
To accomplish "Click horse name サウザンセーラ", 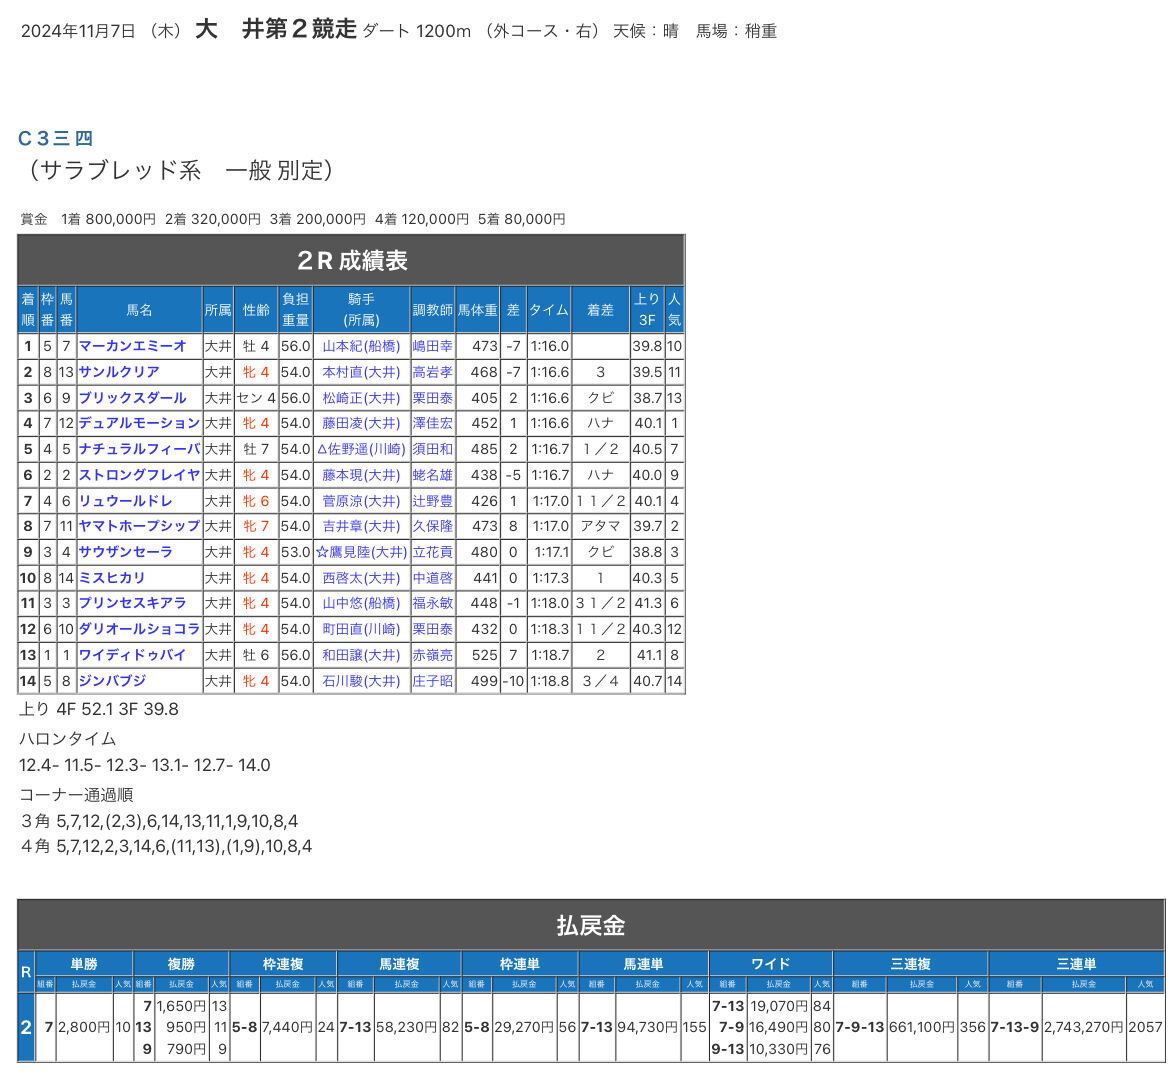I will [125, 552].
